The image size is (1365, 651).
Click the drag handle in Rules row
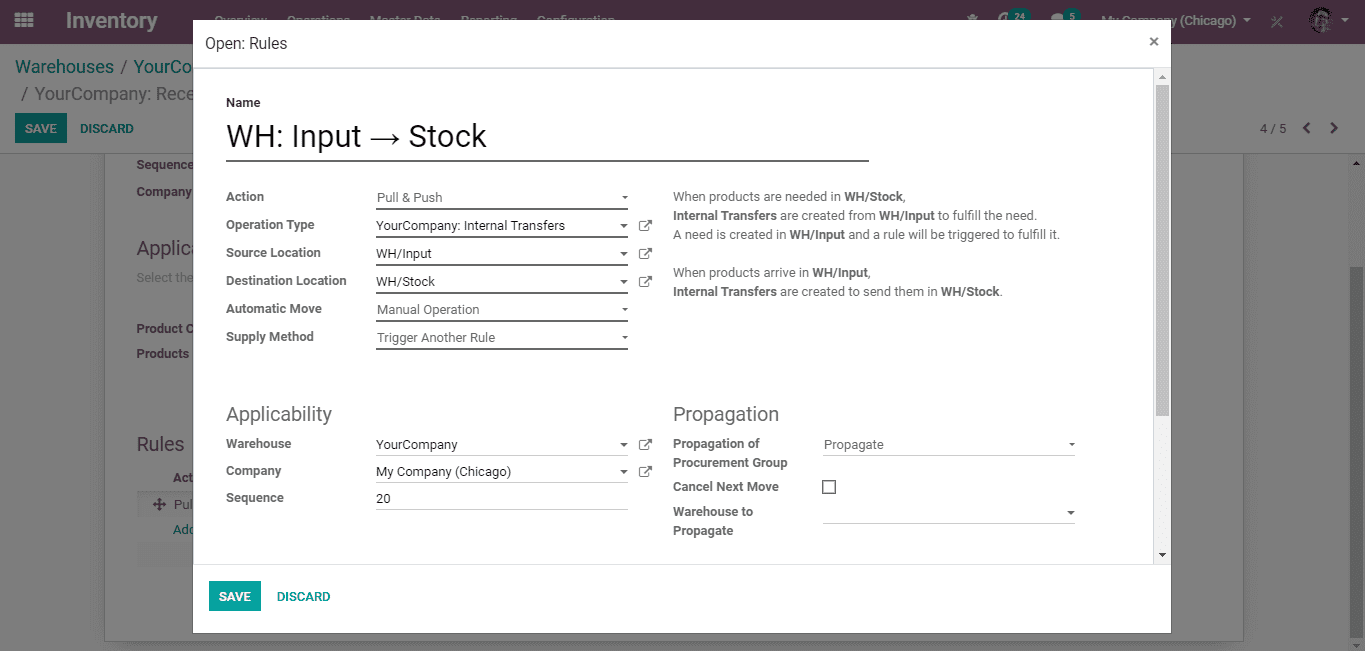pos(159,505)
